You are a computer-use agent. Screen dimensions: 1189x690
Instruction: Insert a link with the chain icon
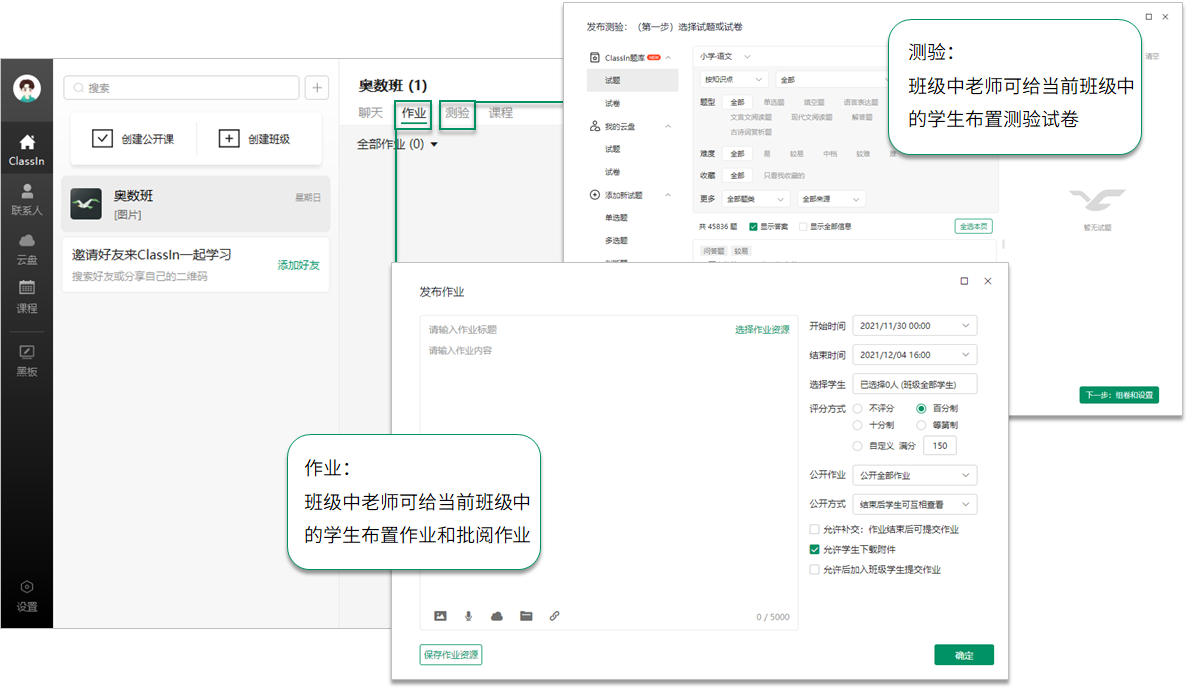(554, 616)
